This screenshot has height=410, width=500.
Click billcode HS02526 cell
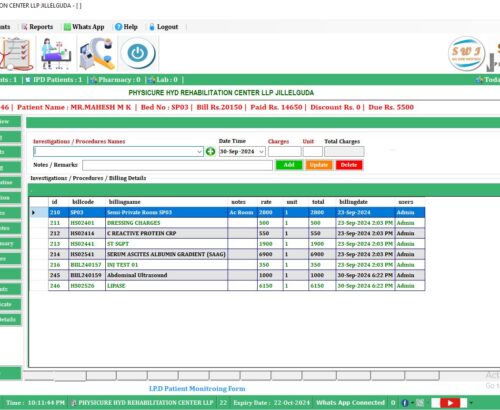(87, 286)
